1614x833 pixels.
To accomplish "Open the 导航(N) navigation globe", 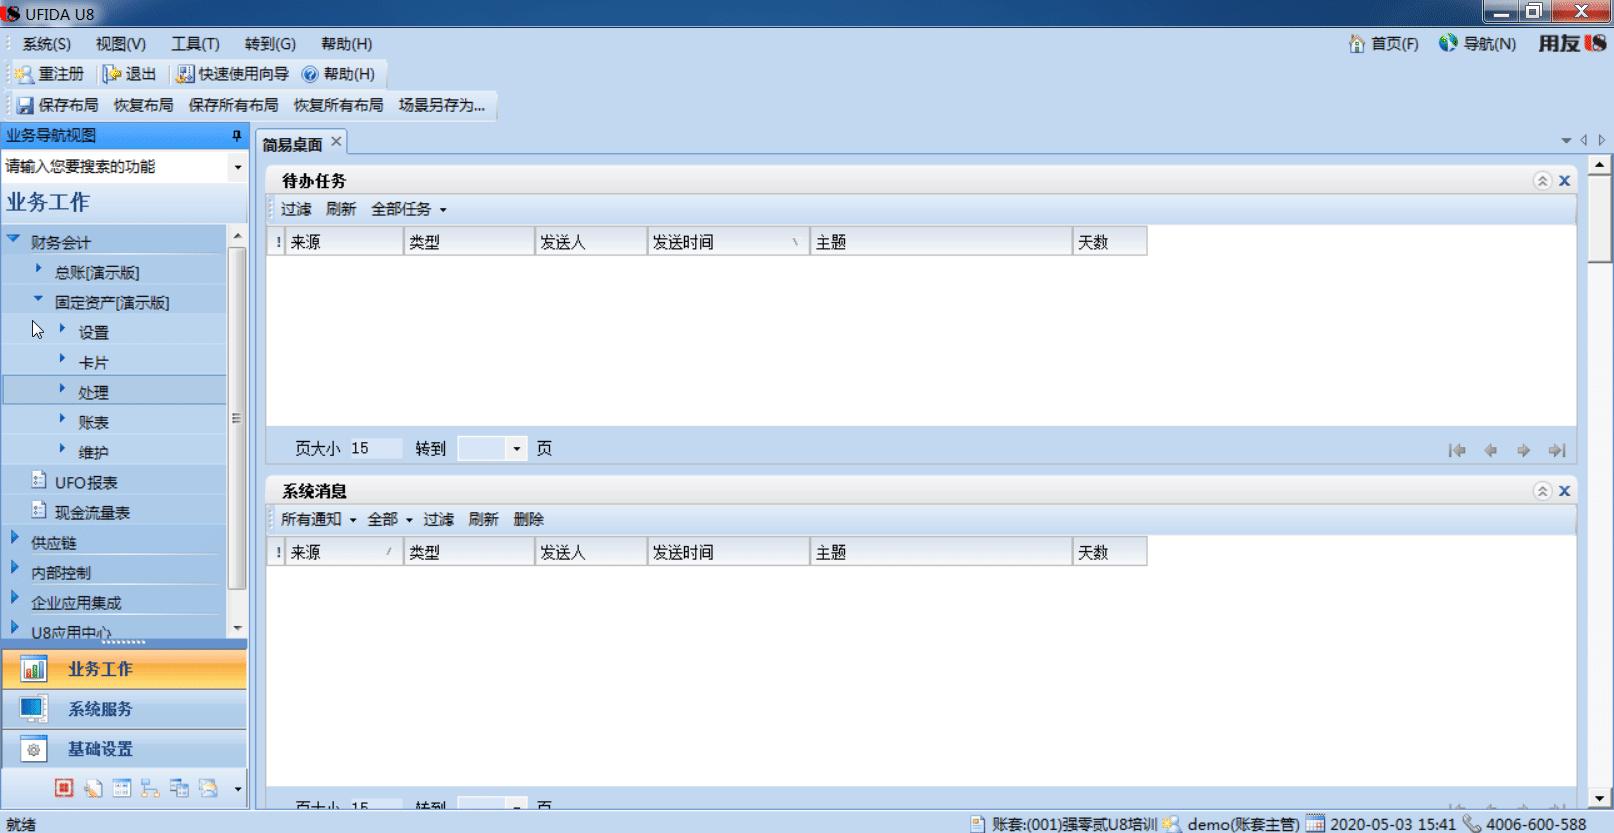I will tap(1477, 44).
